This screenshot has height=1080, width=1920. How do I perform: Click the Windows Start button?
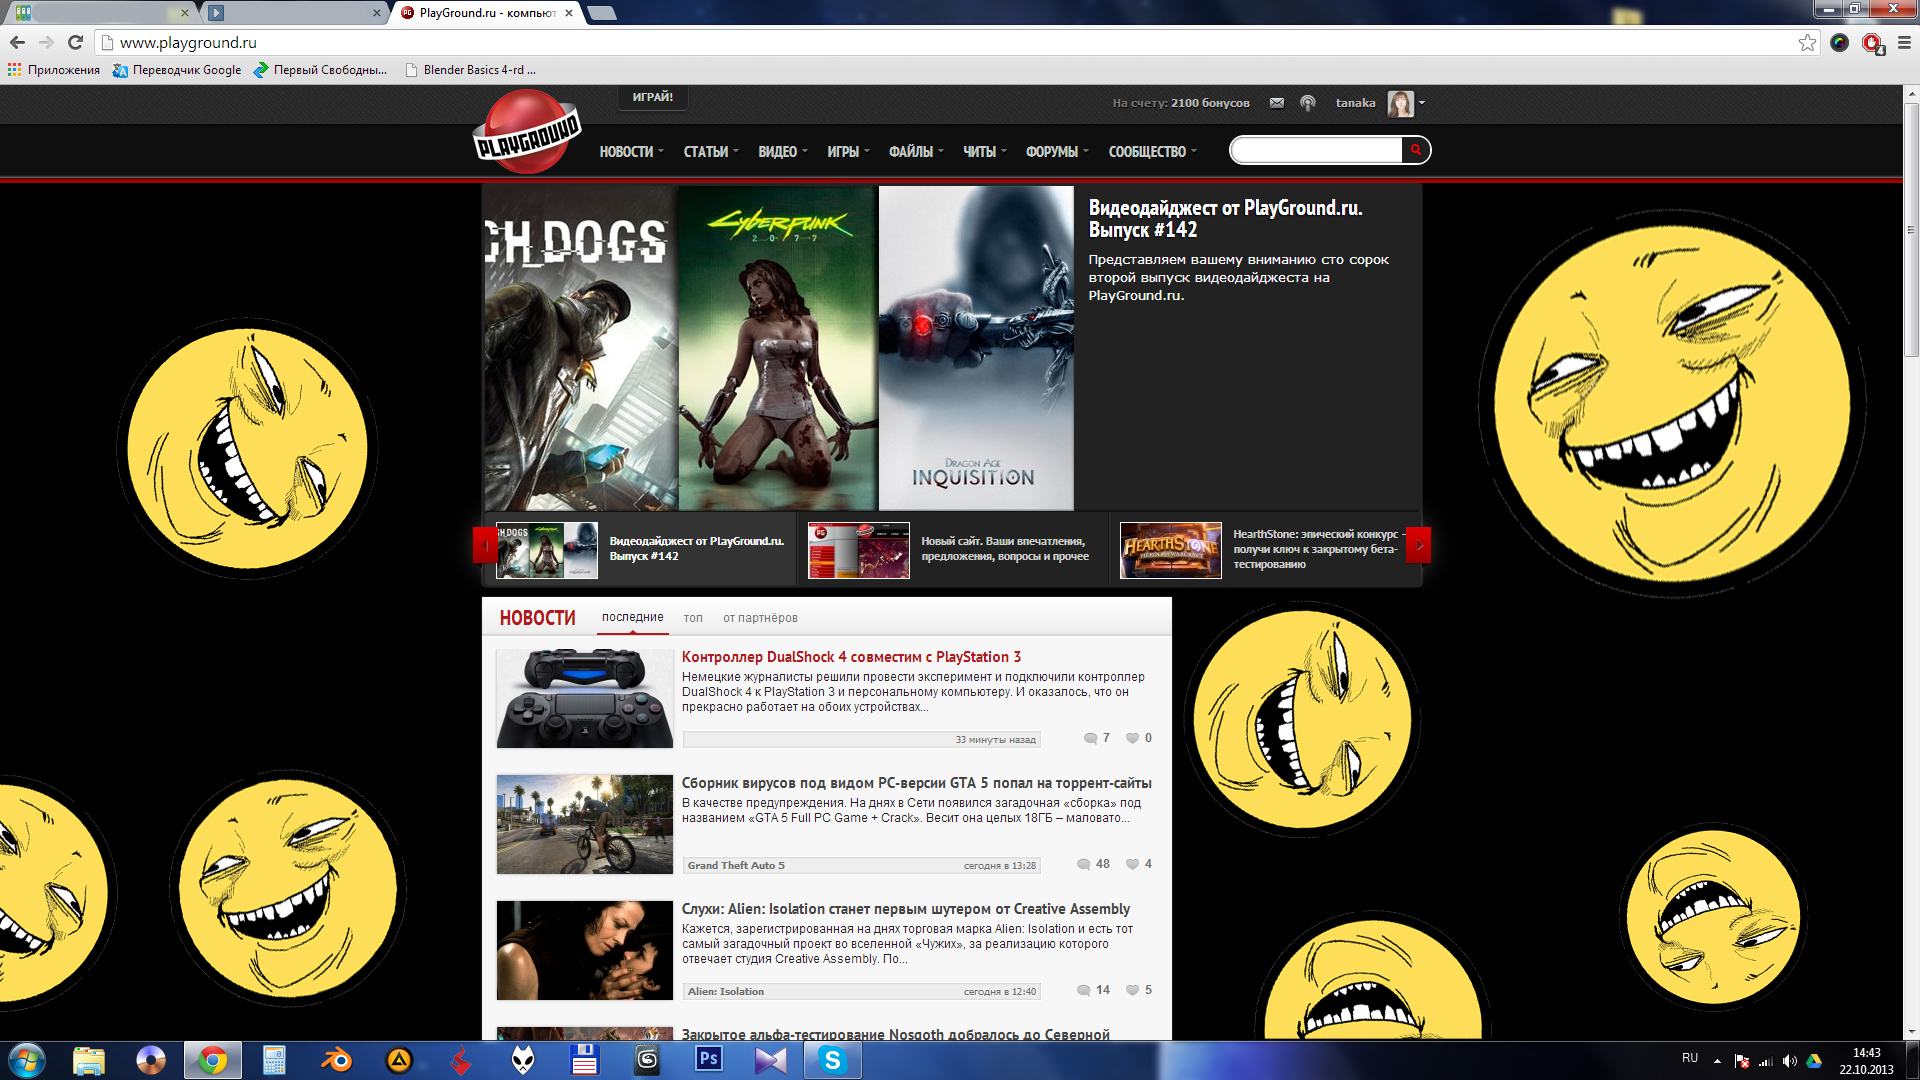pos(27,1060)
